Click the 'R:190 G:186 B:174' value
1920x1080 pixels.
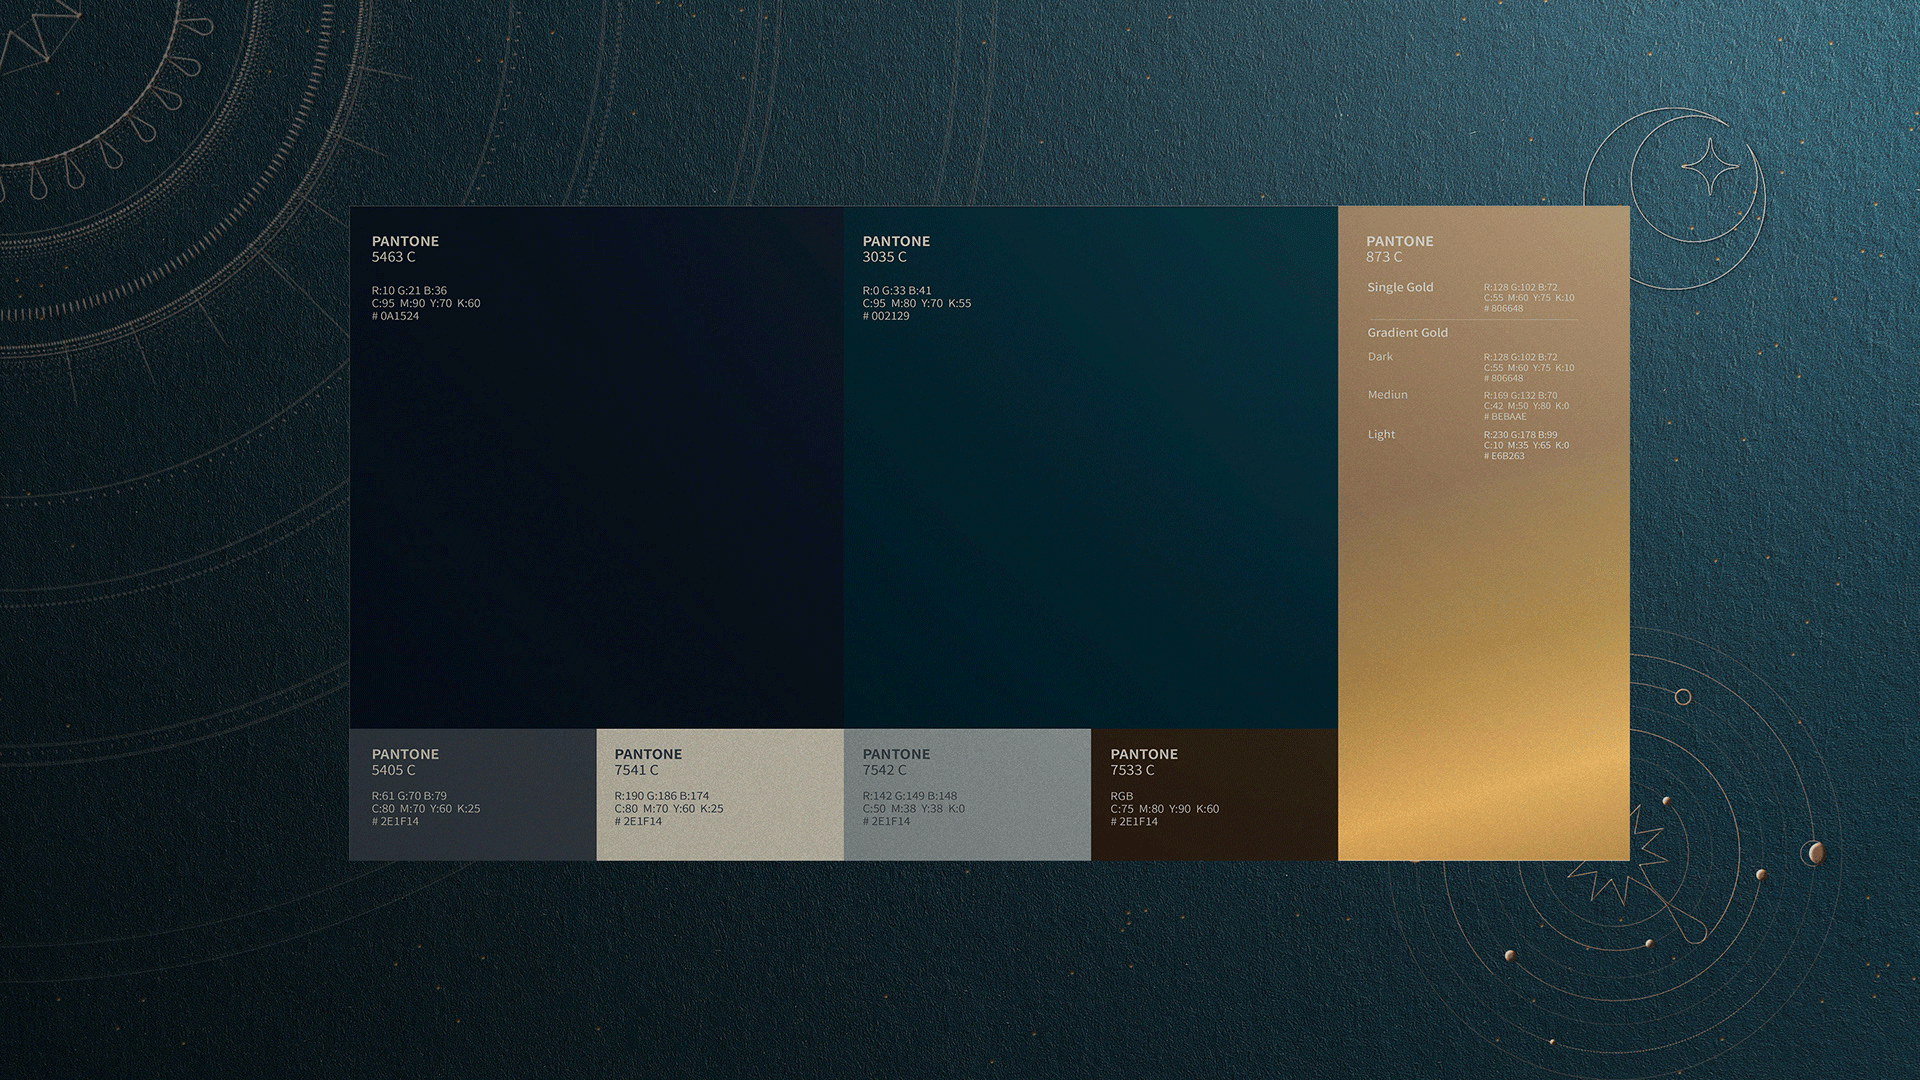pos(661,796)
